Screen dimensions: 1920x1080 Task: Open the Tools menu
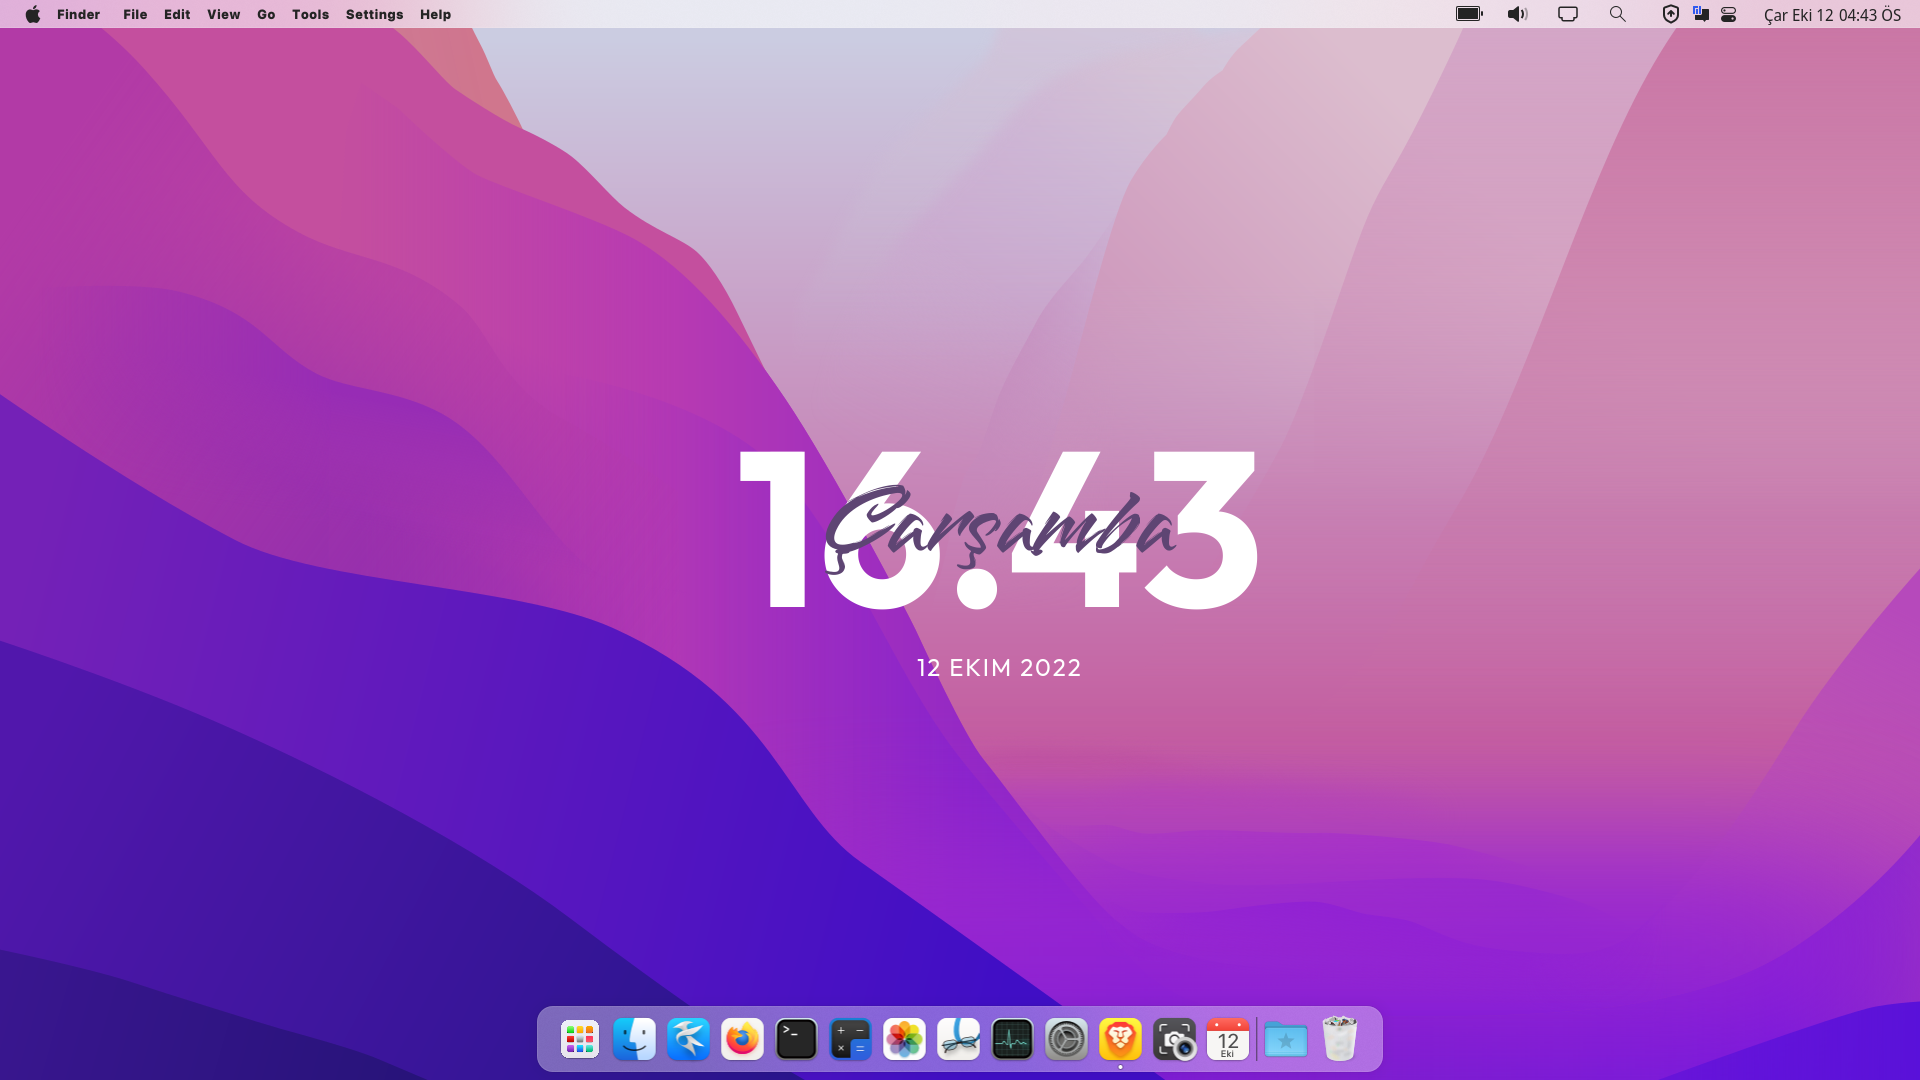point(310,14)
